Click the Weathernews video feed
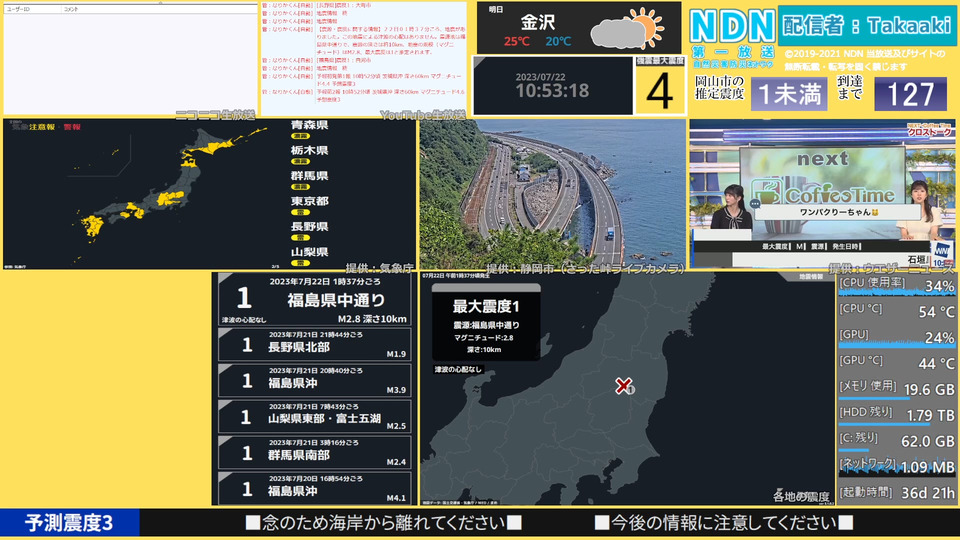The width and height of the screenshot is (960, 540). pyautogui.click(x=822, y=193)
